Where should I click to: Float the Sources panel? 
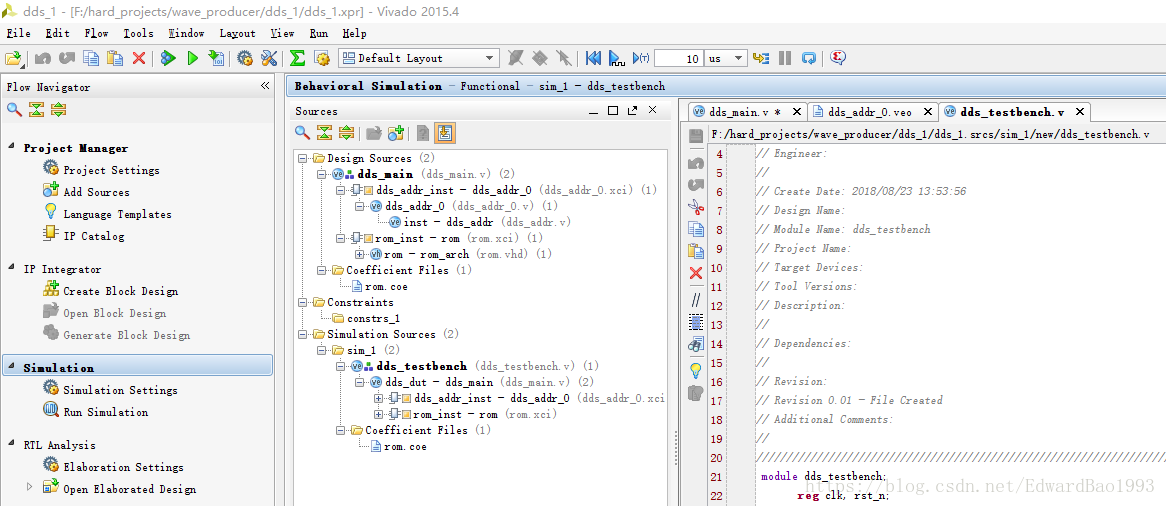click(632, 110)
